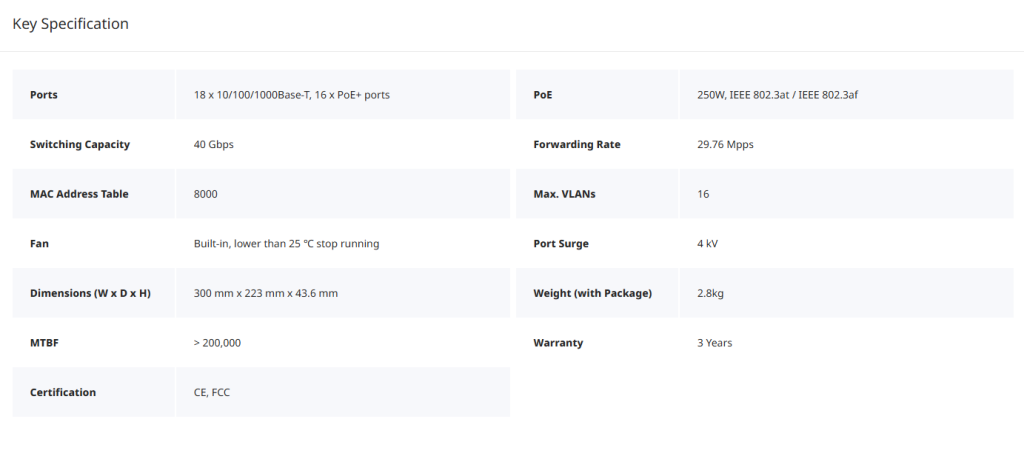Select the 250W IEEE 802.3at value
1024x459 pixels.
777,95
